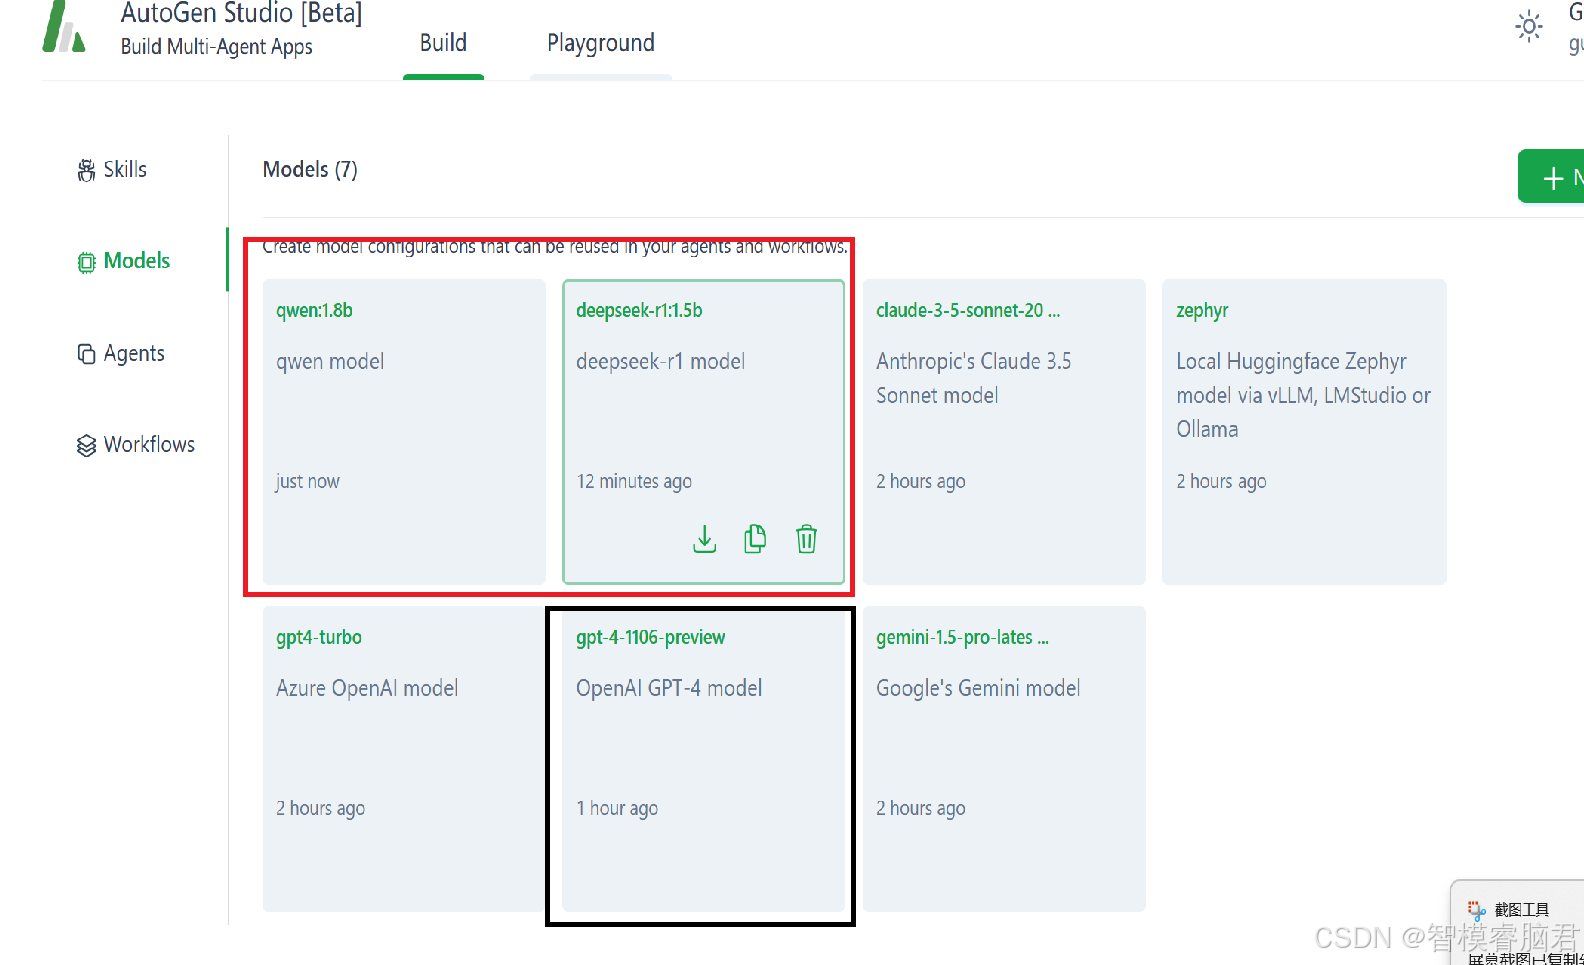Click the AutoGen Studio logo icon

tap(63, 26)
